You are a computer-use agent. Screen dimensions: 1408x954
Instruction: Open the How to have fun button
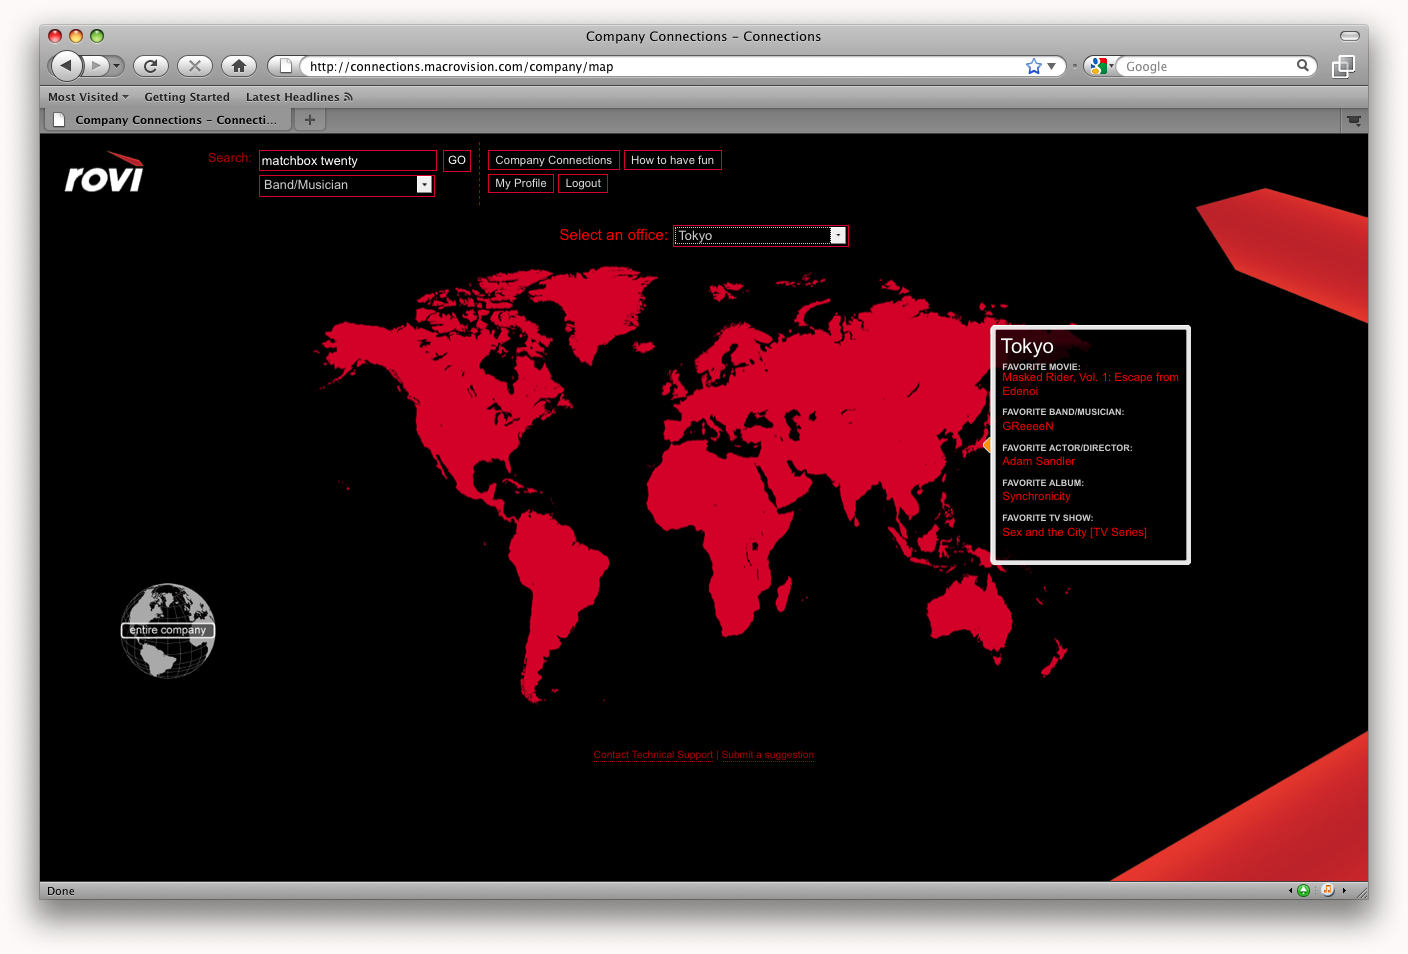(672, 160)
